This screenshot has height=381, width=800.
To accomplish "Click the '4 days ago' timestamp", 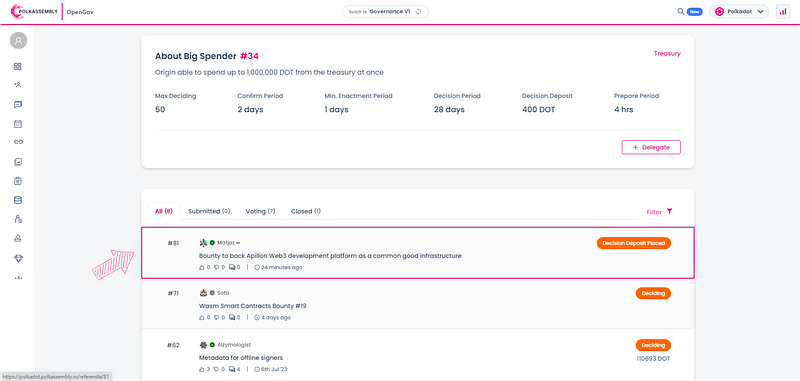I will click(x=276, y=317).
